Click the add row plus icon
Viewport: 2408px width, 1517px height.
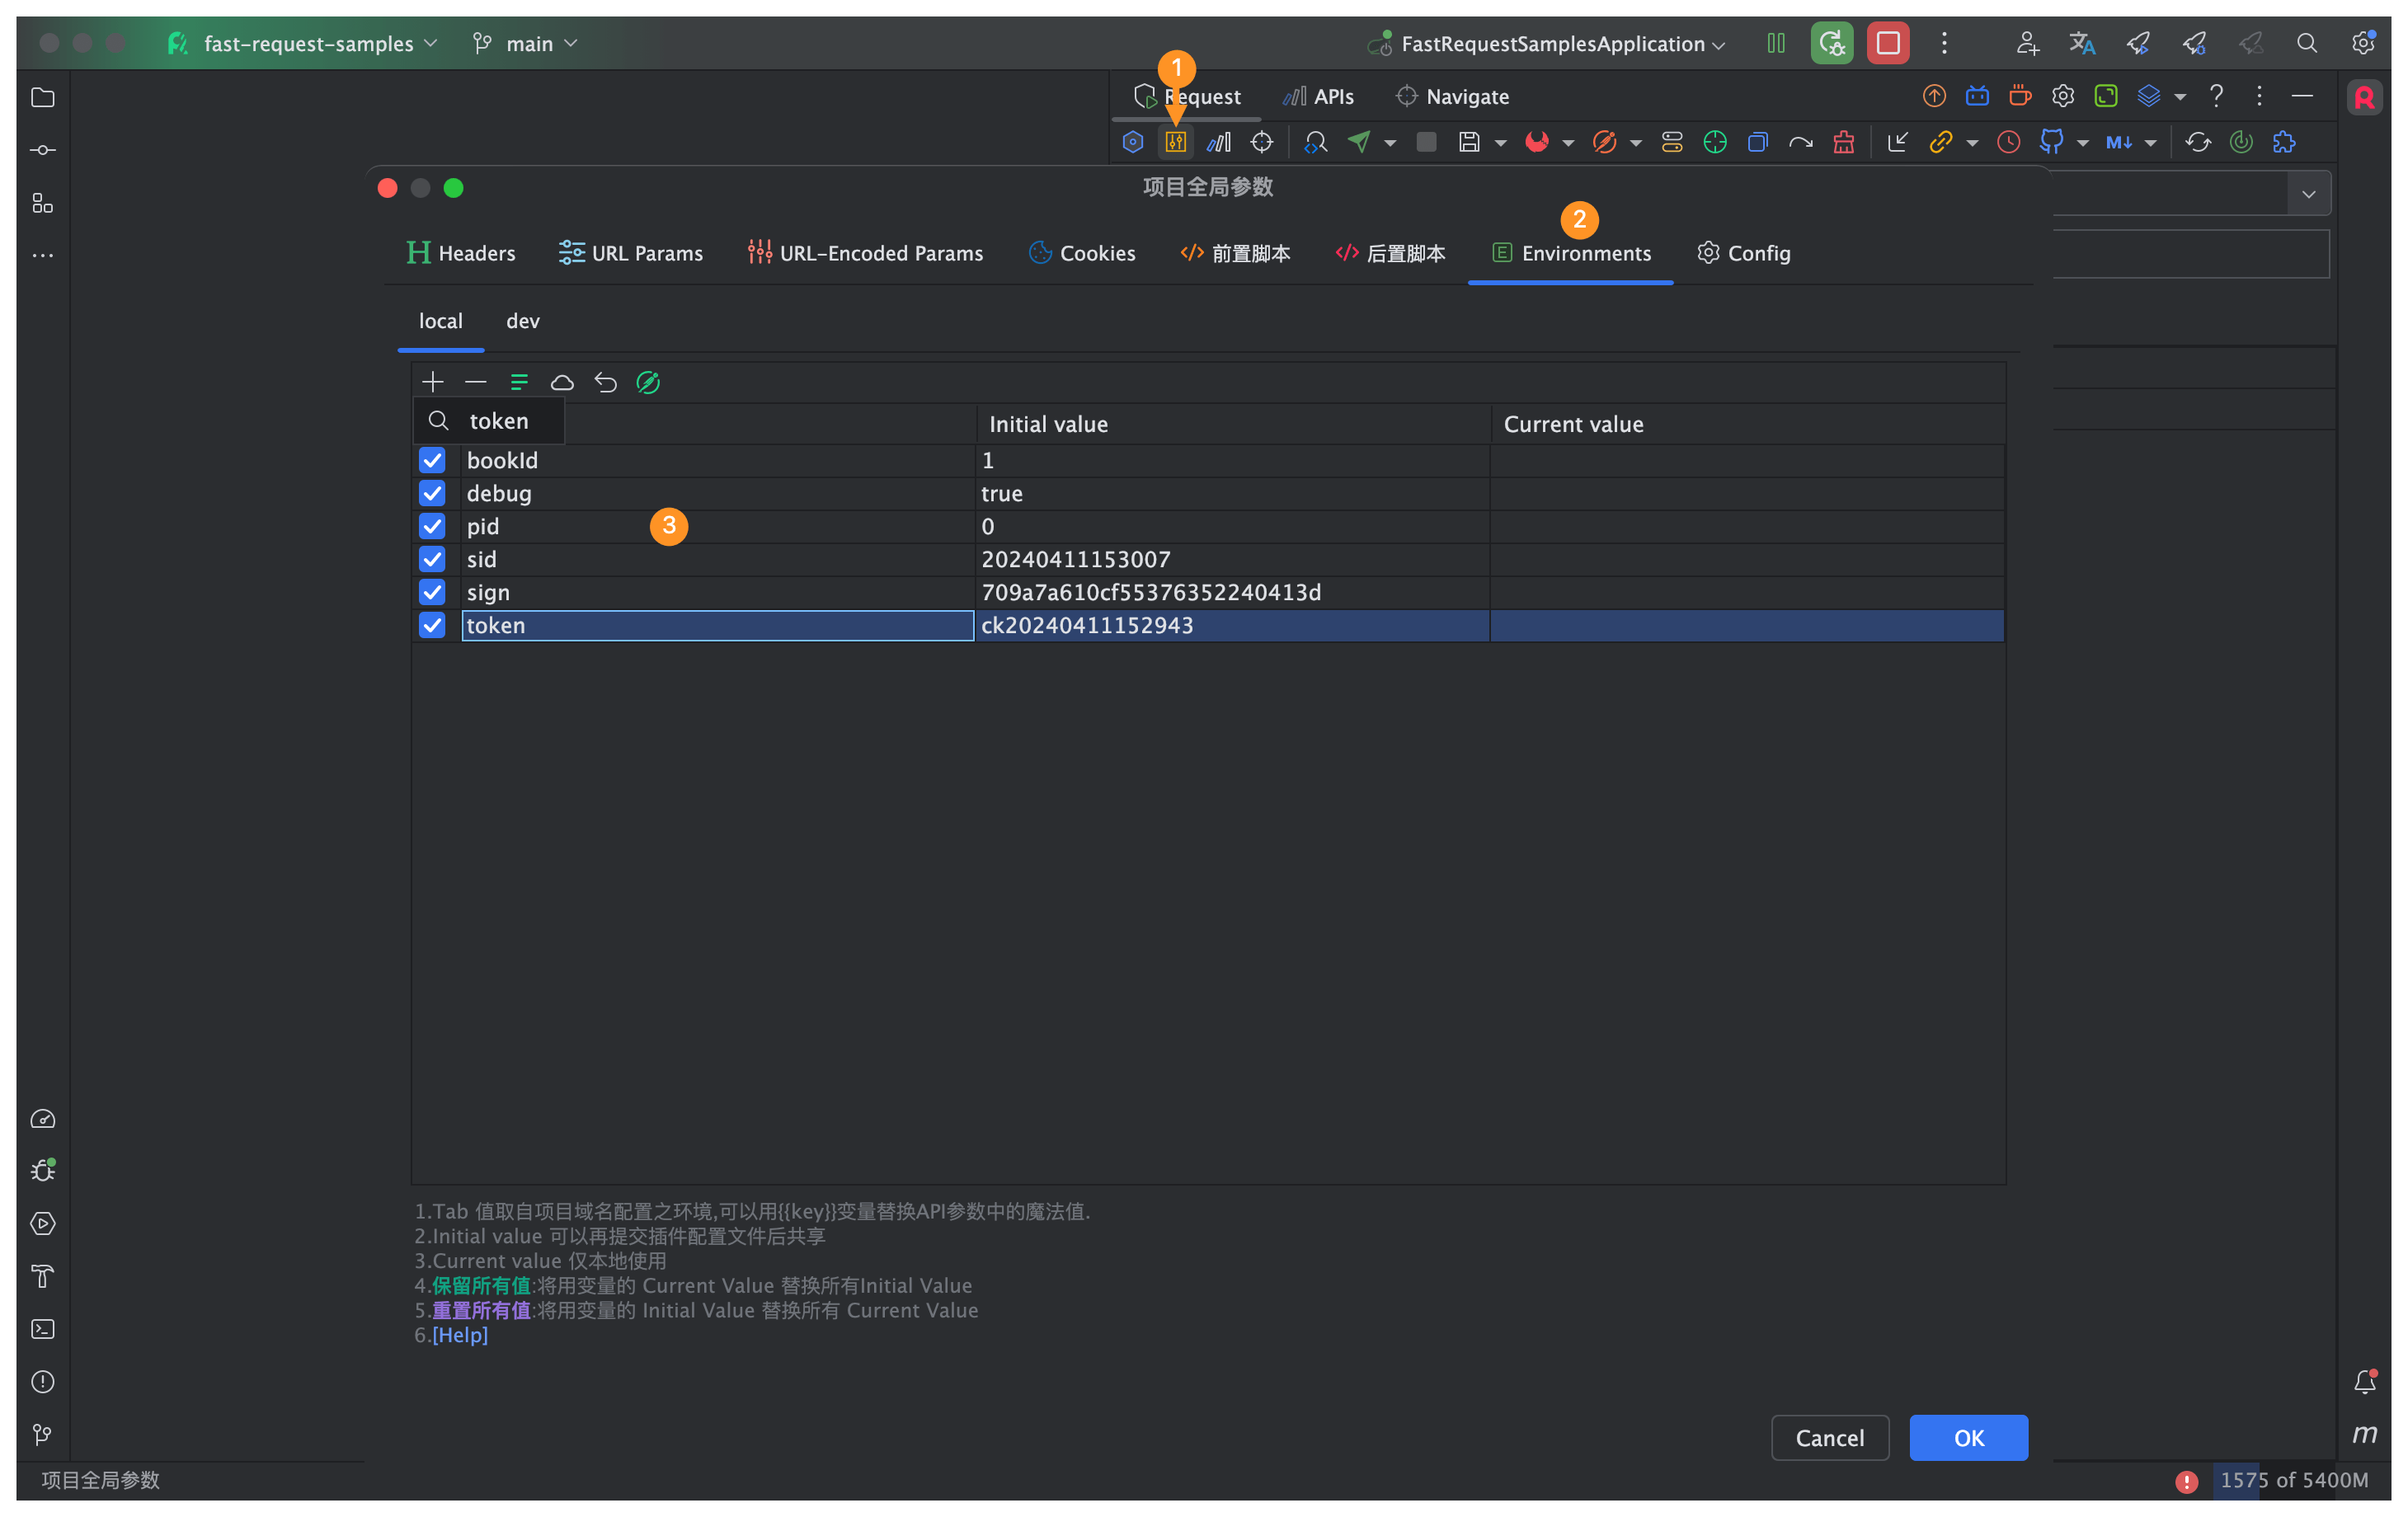click(x=432, y=382)
